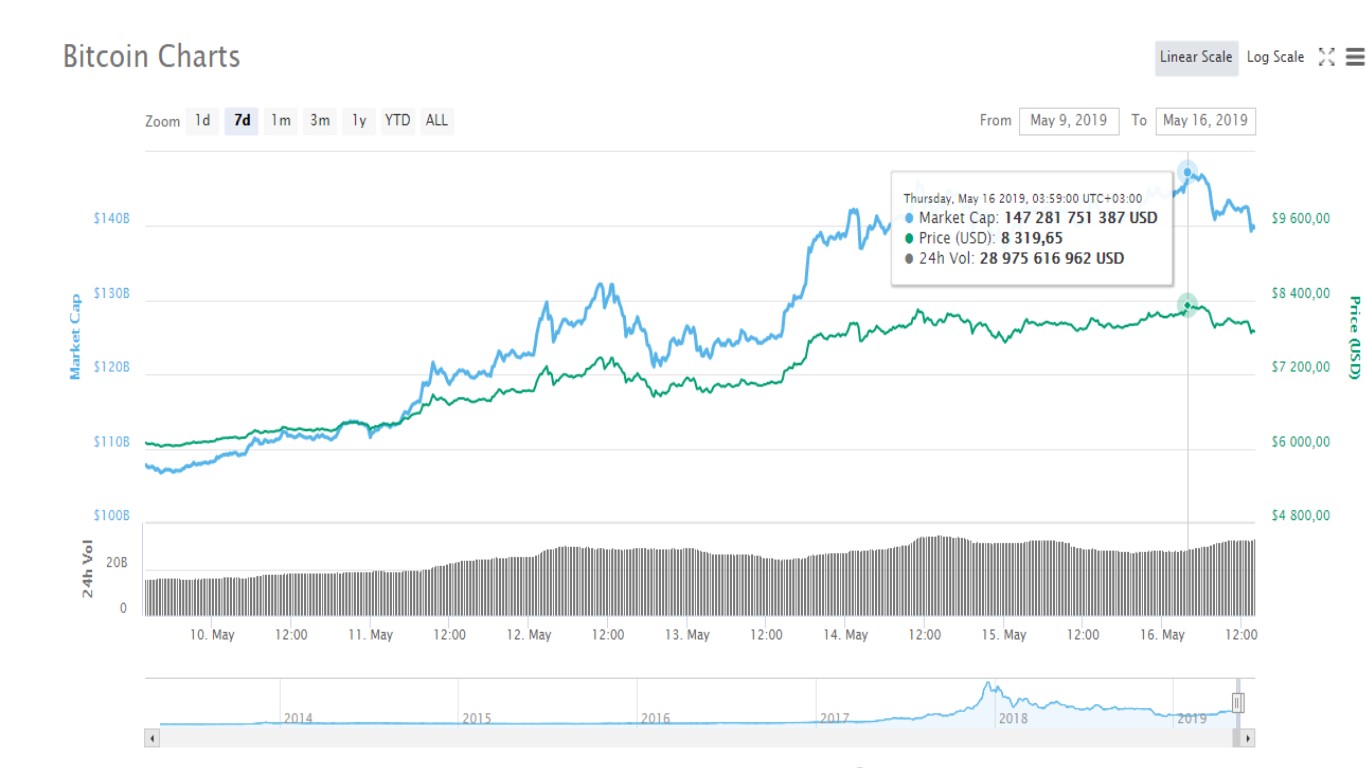Click the 2015 label in navigator

(477, 718)
